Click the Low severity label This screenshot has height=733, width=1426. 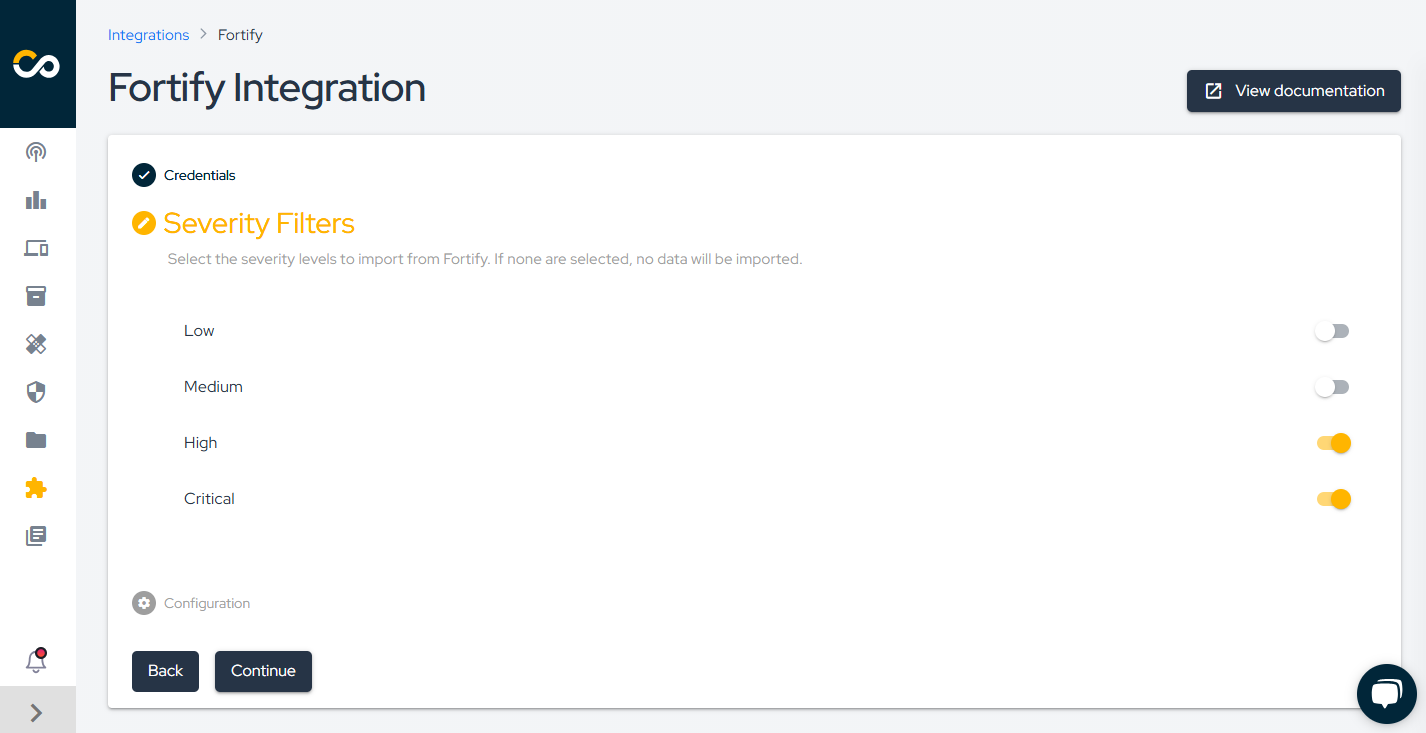(199, 331)
